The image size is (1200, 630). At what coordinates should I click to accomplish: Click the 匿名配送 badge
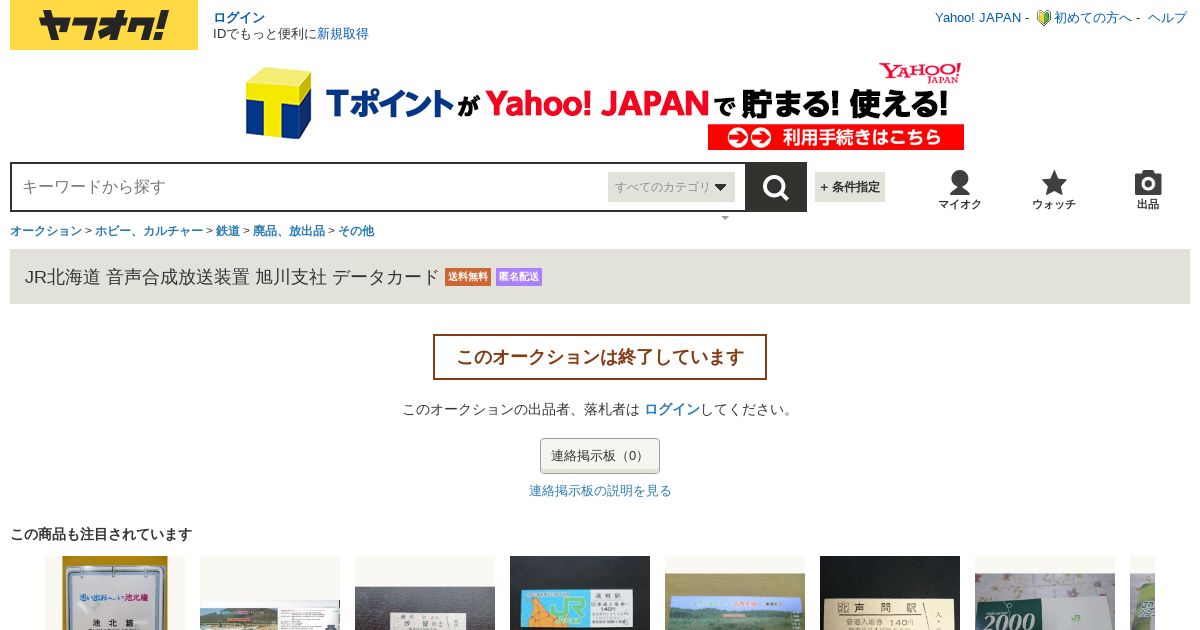519,277
